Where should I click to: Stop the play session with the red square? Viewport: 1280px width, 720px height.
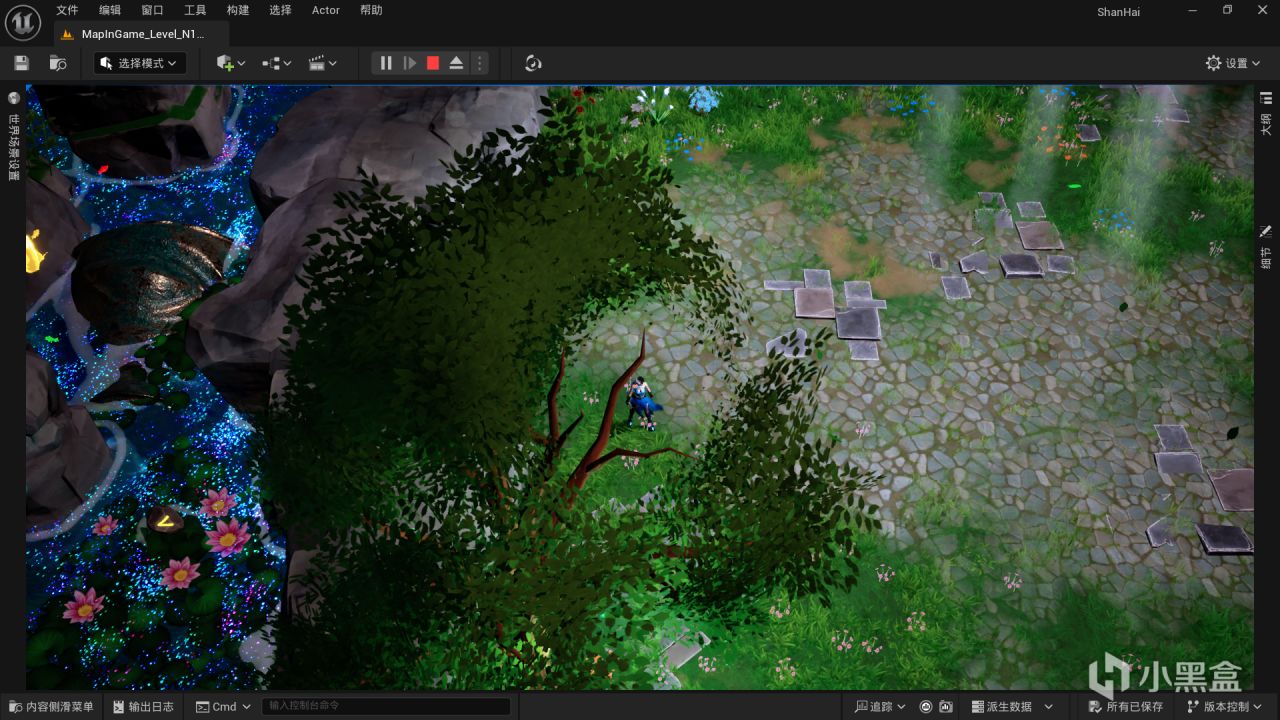433,63
